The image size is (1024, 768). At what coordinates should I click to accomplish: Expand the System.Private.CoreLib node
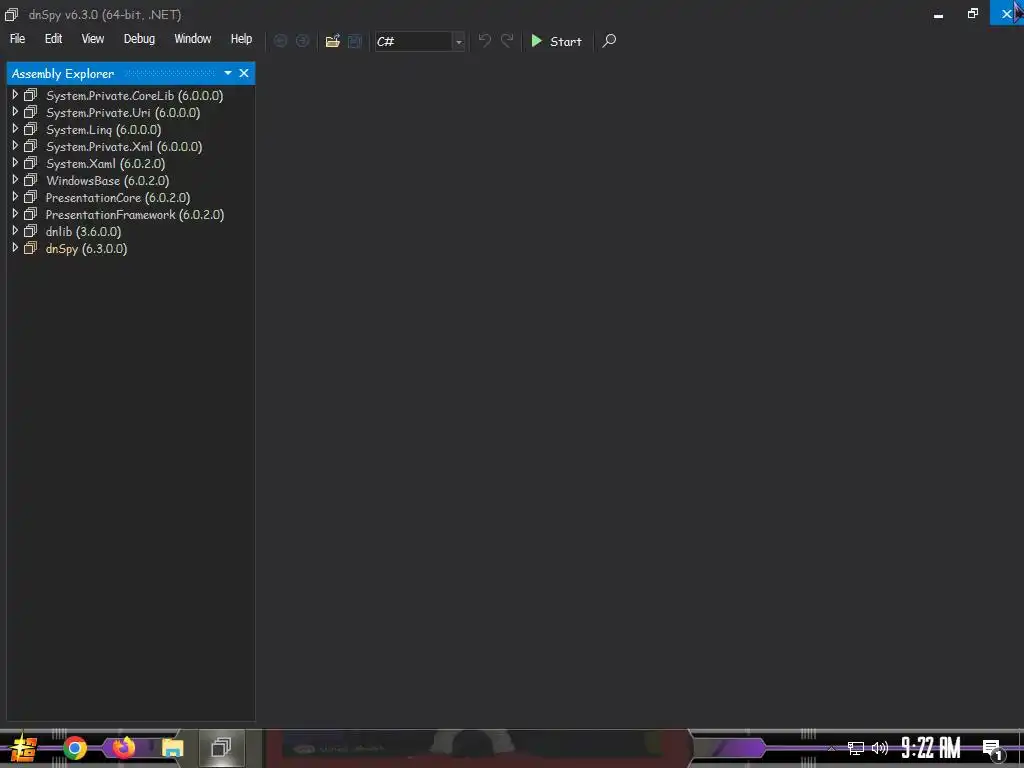(x=15, y=95)
